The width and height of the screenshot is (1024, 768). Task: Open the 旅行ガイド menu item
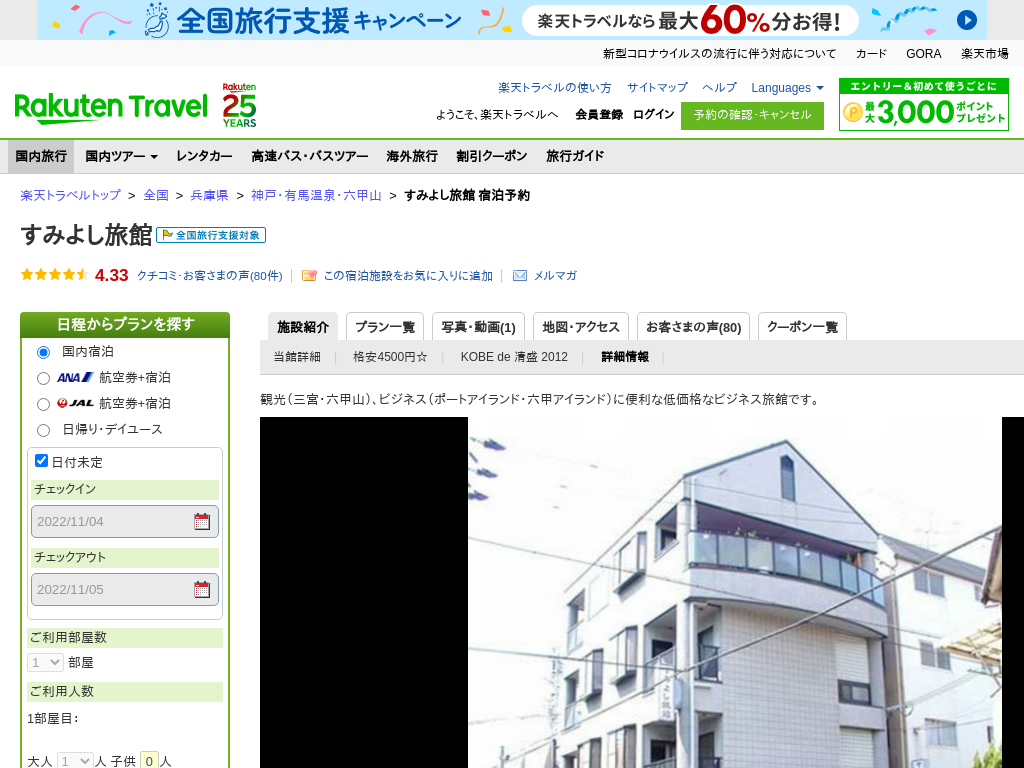(575, 156)
